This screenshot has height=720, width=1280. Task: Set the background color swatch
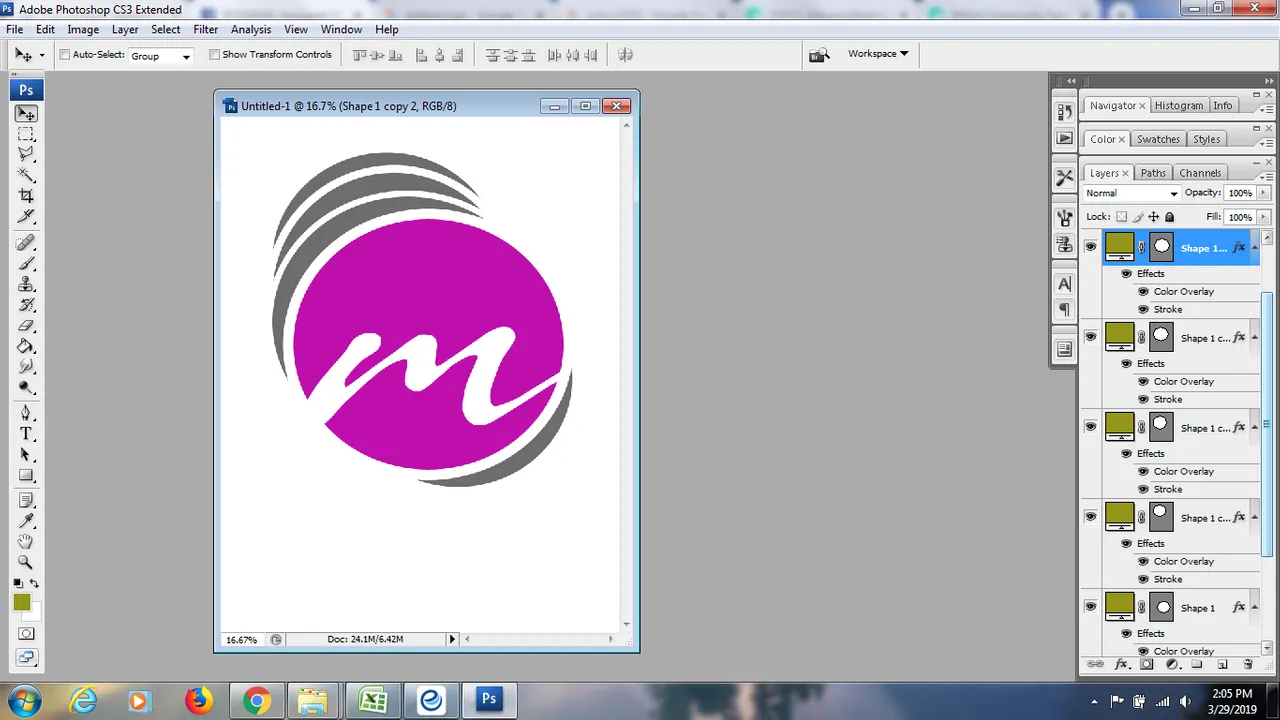pyautogui.click(x=35, y=610)
